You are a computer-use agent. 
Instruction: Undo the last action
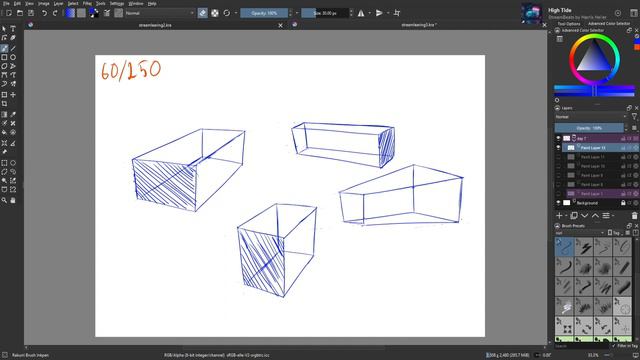coord(44,13)
